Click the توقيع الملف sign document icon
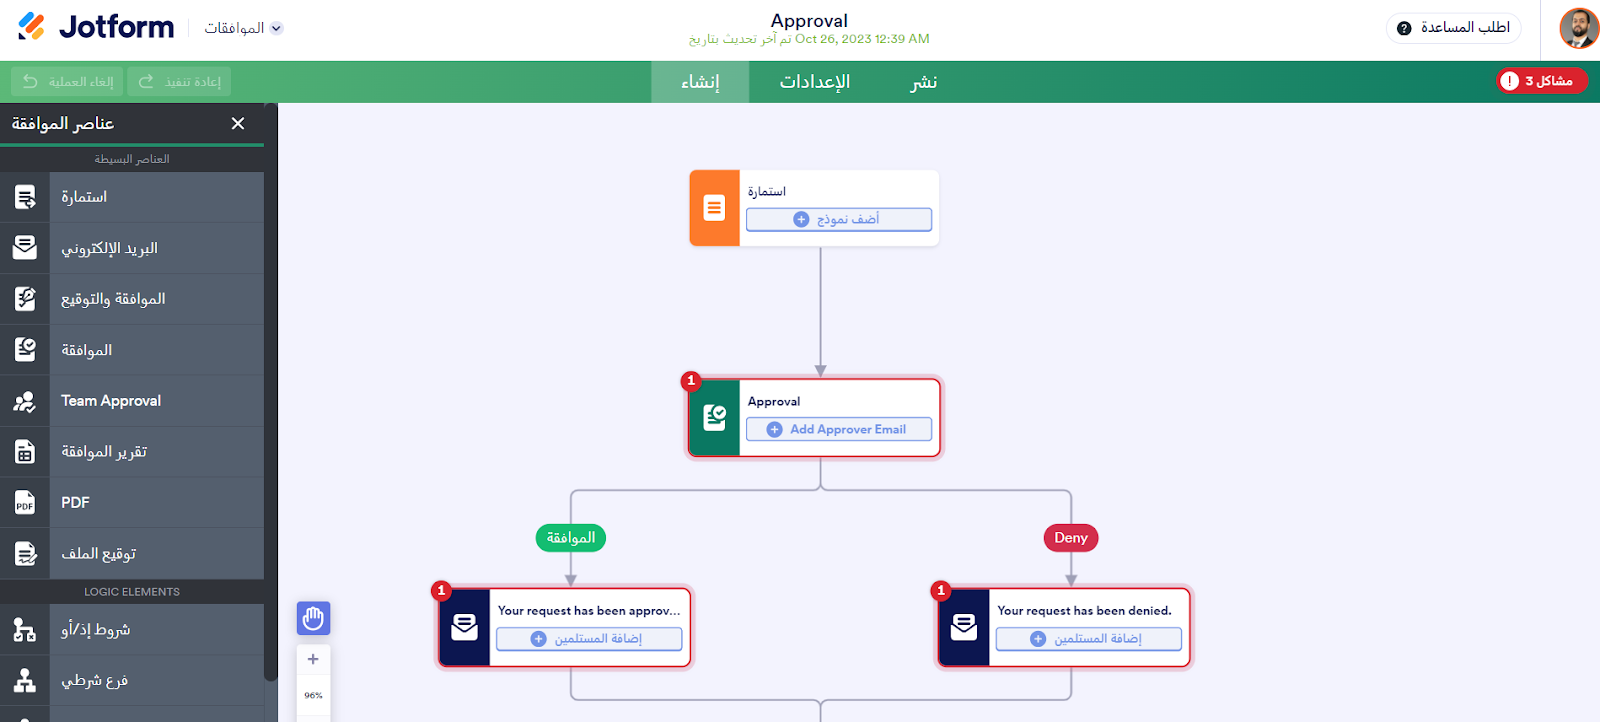 click(x=25, y=554)
